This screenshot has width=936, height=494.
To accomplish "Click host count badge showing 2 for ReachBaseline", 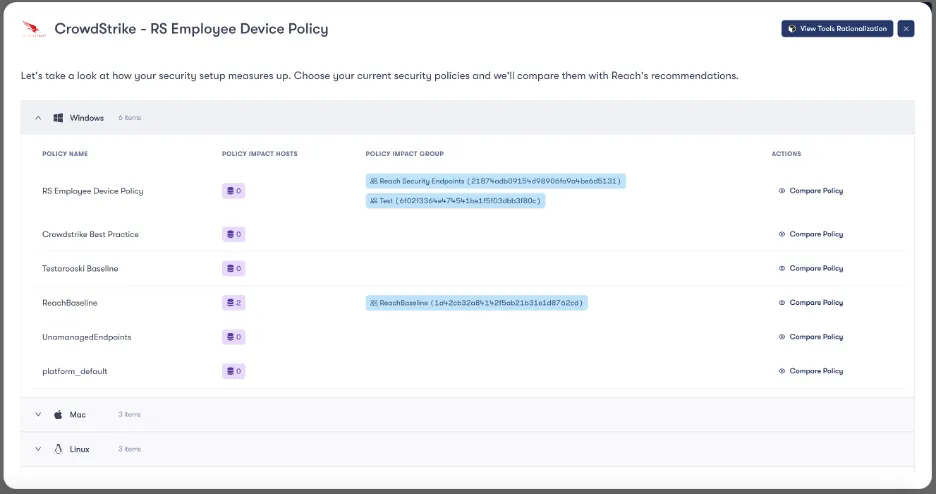I will (x=233, y=303).
